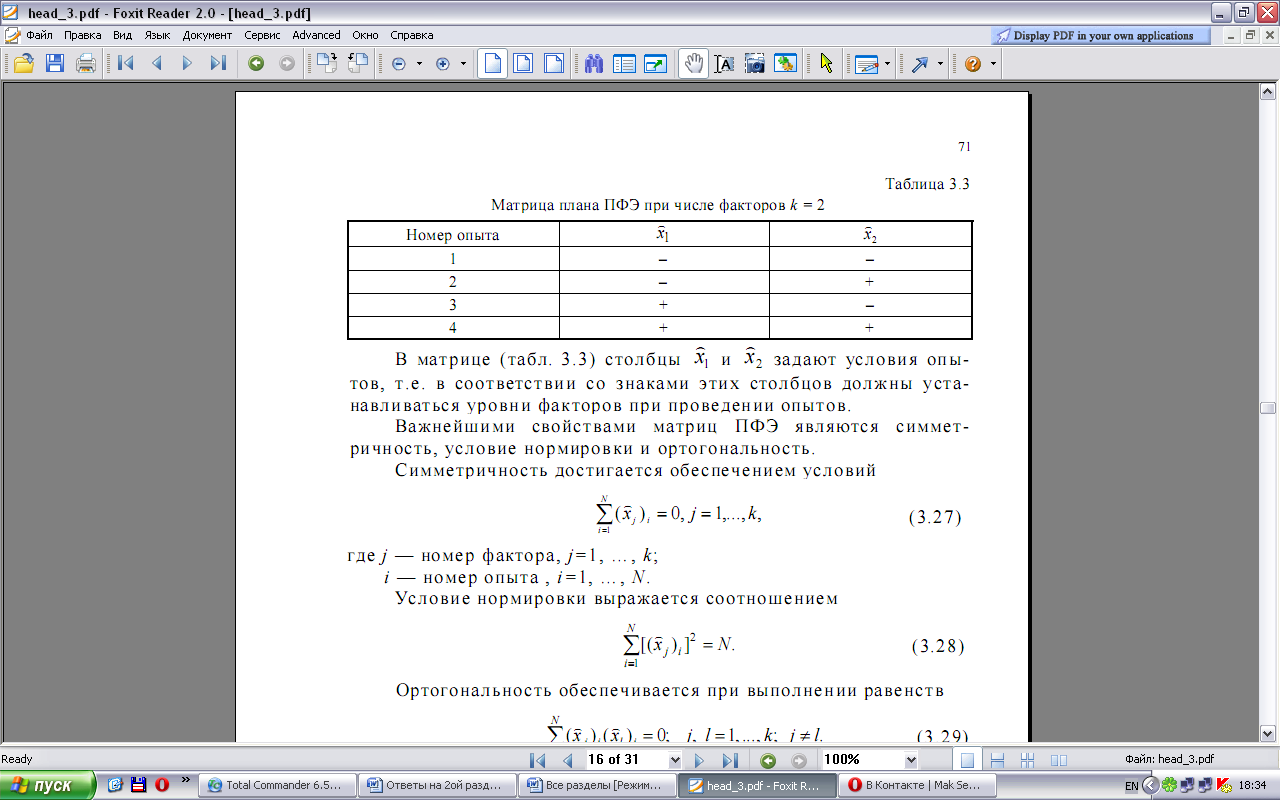1280x800 pixels.
Task: Select the annotation arrow cursor tool
Action: click(x=826, y=64)
